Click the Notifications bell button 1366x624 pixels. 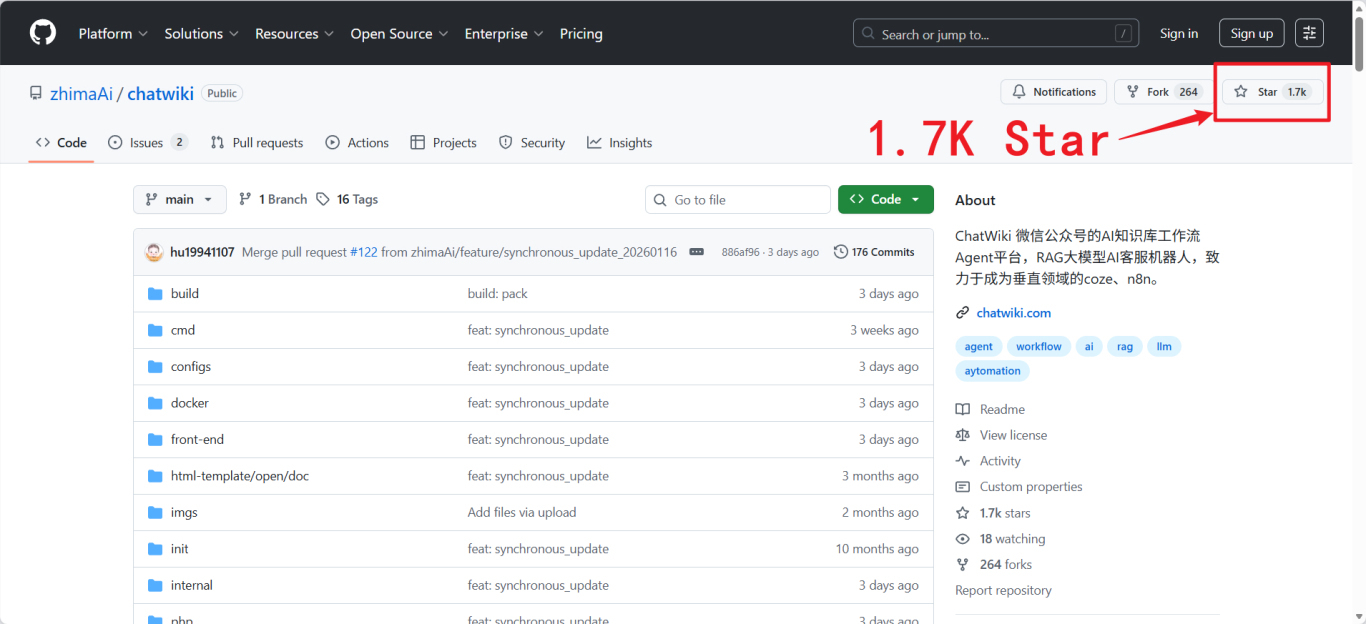tap(1053, 92)
